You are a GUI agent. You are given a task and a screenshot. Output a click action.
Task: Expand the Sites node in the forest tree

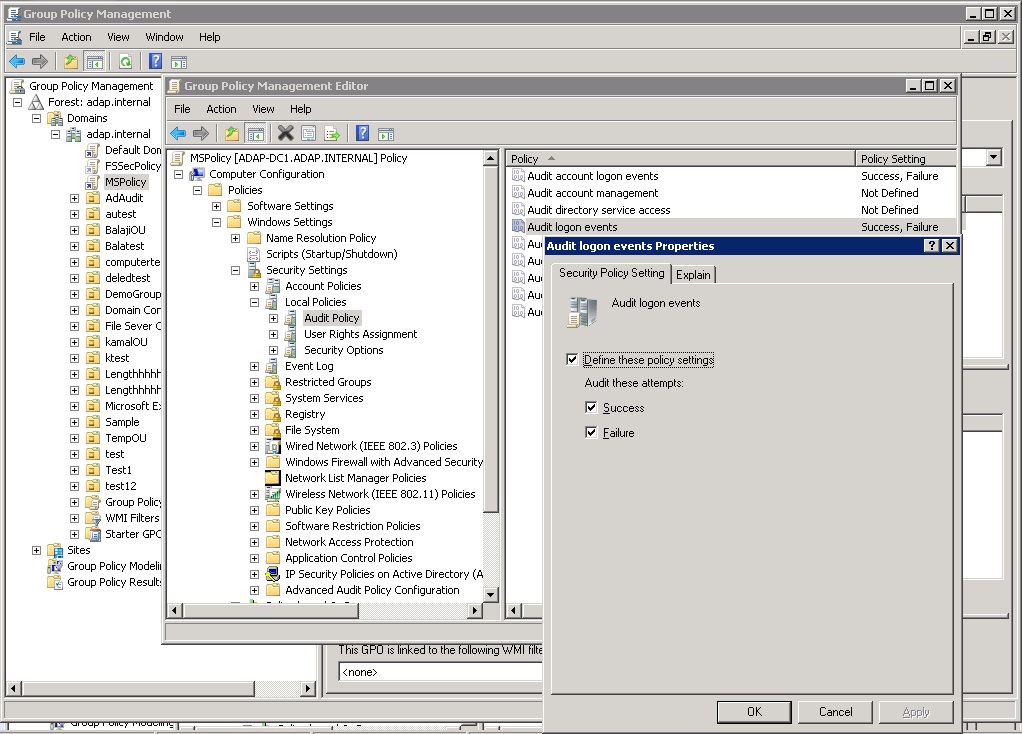pyautogui.click(x=36, y=550)
